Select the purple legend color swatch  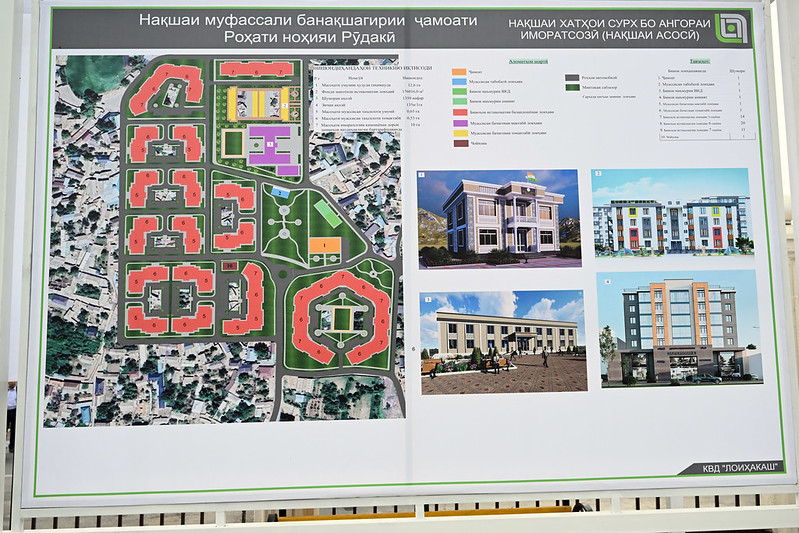point(459,122)
